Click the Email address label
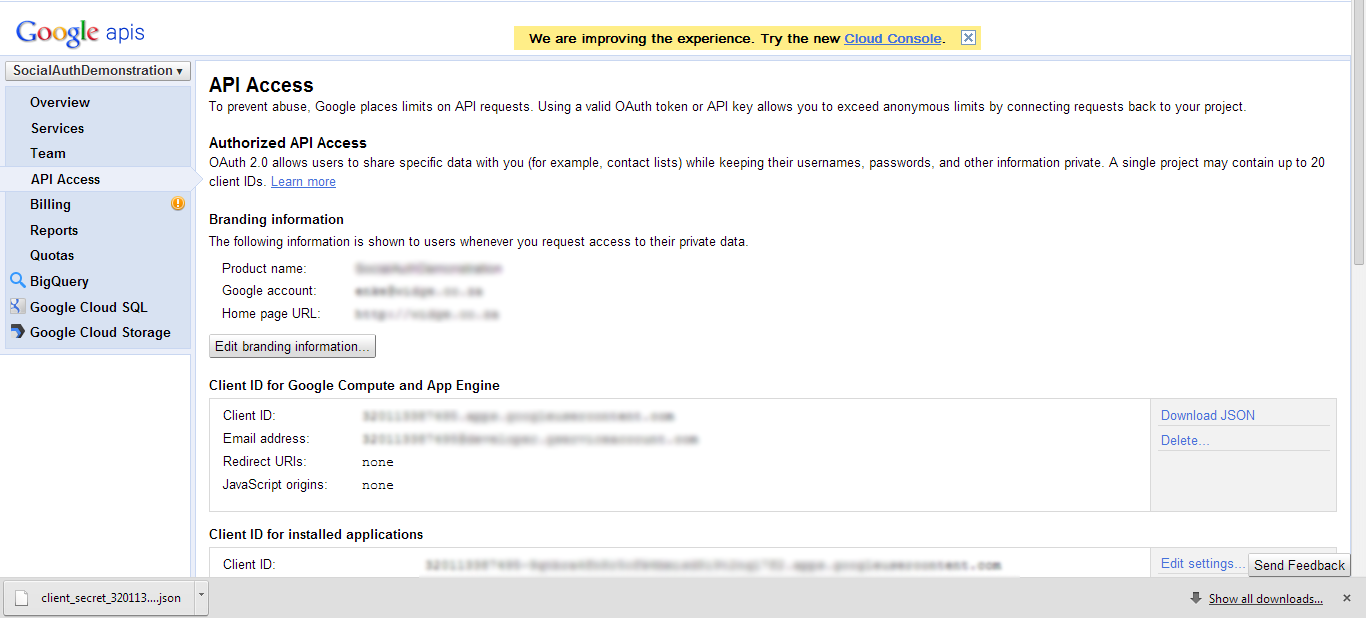Viewport: 1366px width, 618px height. pos(266,438)
